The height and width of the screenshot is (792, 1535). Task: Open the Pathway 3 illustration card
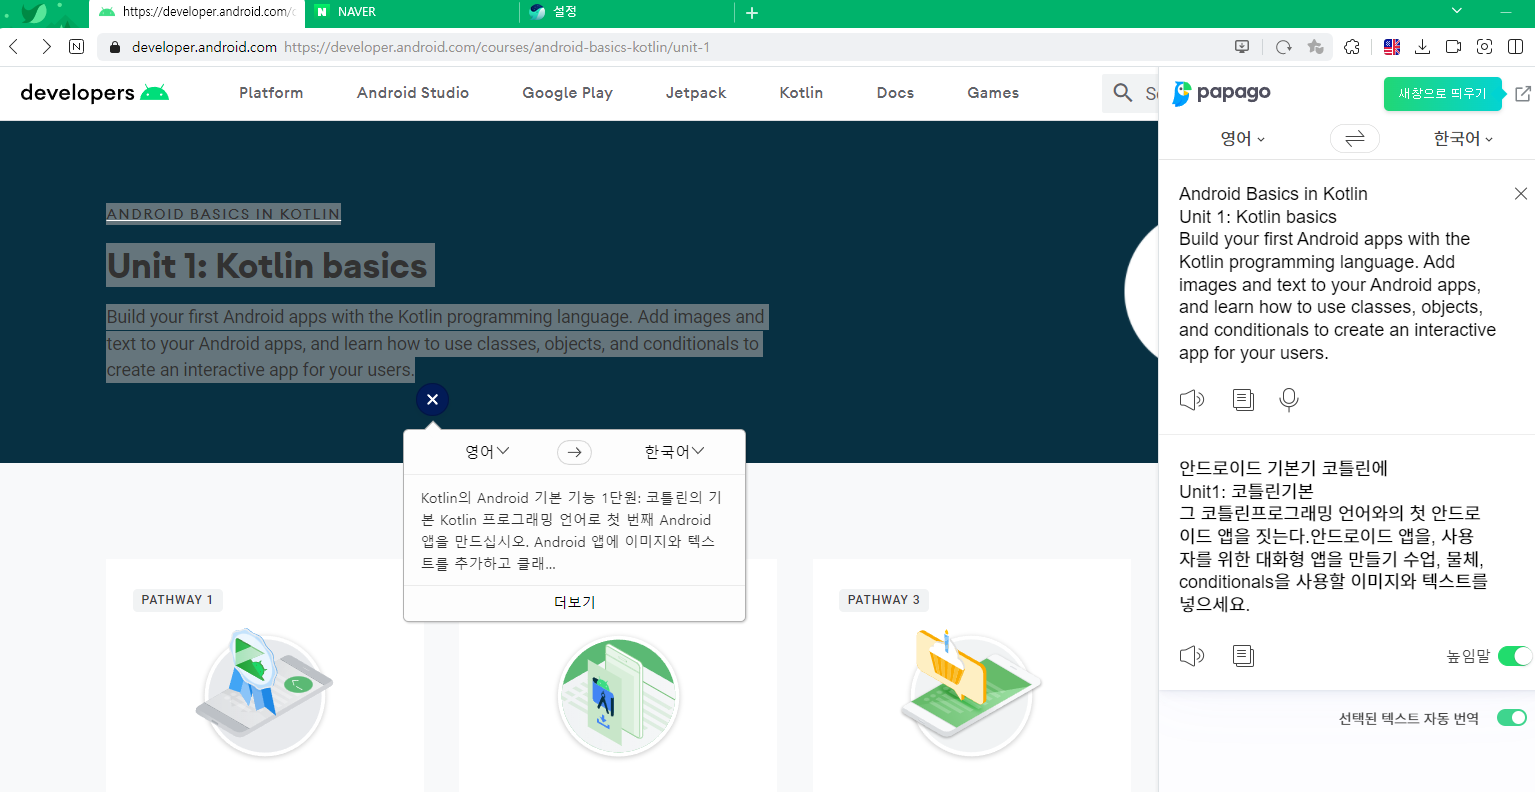coord(971,692)
